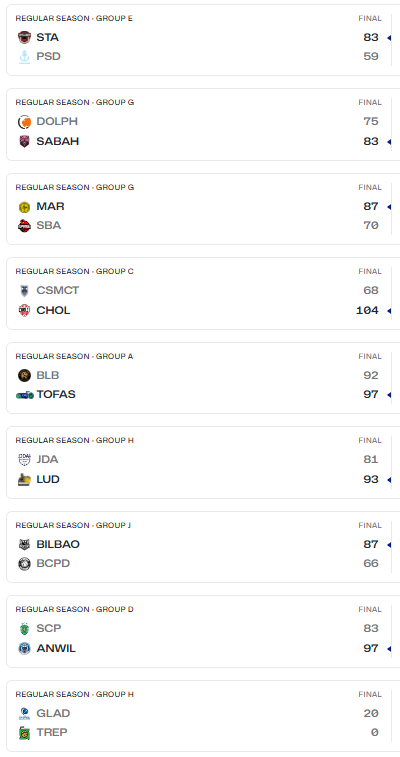The image size is (400, 757).
Task: Select the CHOL team name
Action: 53,310
